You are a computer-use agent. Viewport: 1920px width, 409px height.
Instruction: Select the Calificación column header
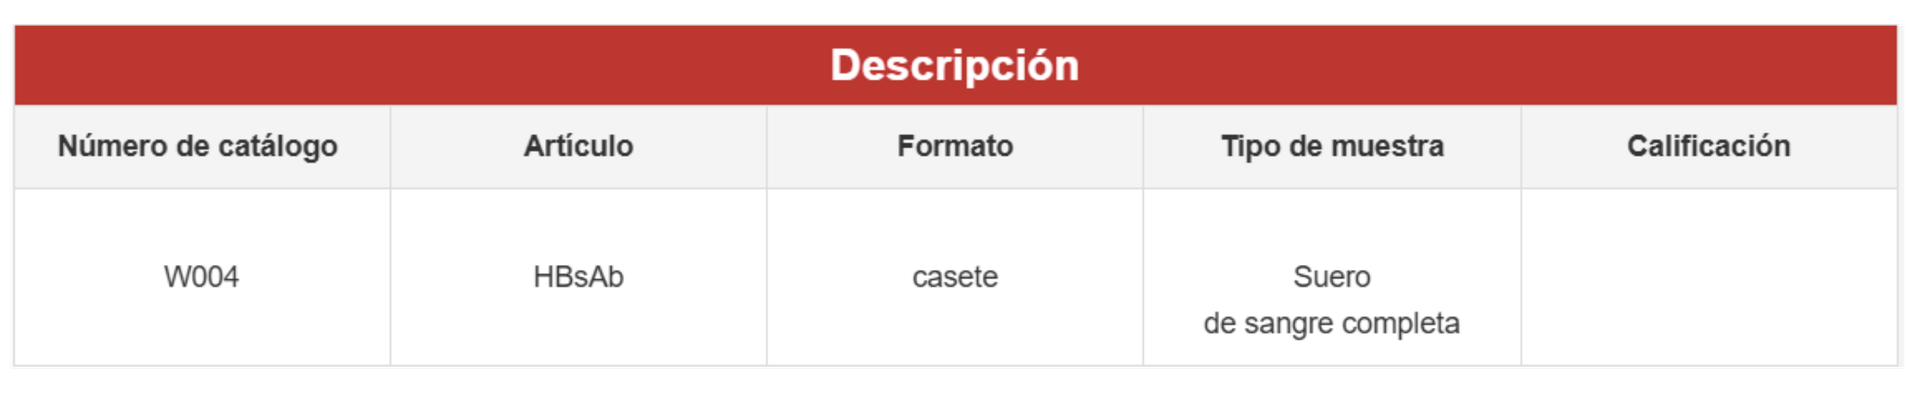point(1708,146)
